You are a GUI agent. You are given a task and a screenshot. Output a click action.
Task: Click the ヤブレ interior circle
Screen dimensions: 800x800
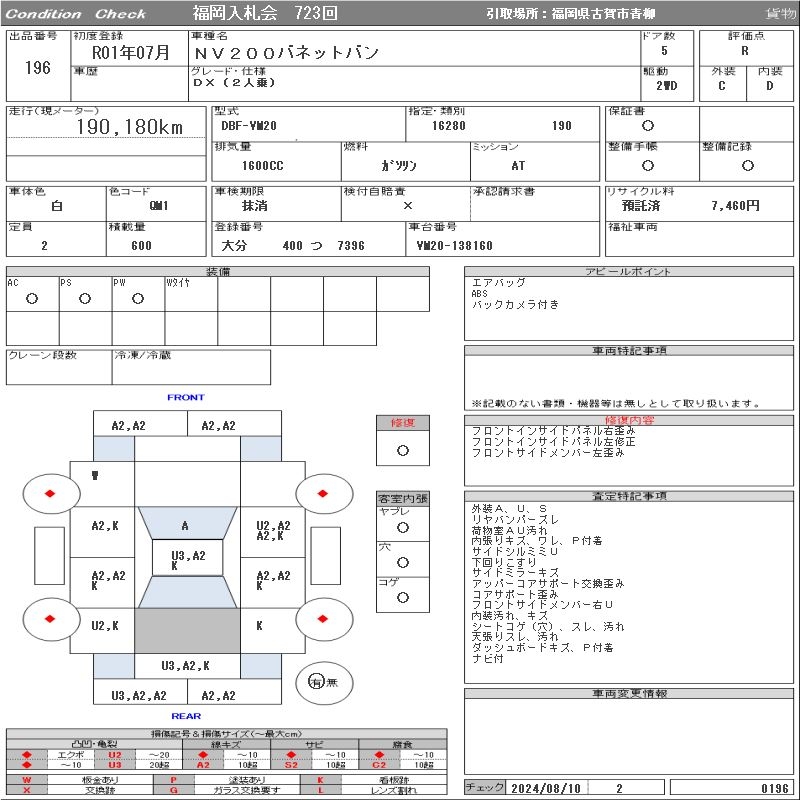tap(403, 528)
